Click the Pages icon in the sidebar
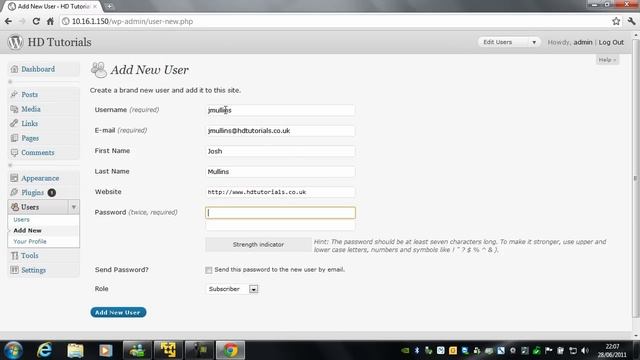The width and height of the screenshot is (640, 360). (14, 138)
